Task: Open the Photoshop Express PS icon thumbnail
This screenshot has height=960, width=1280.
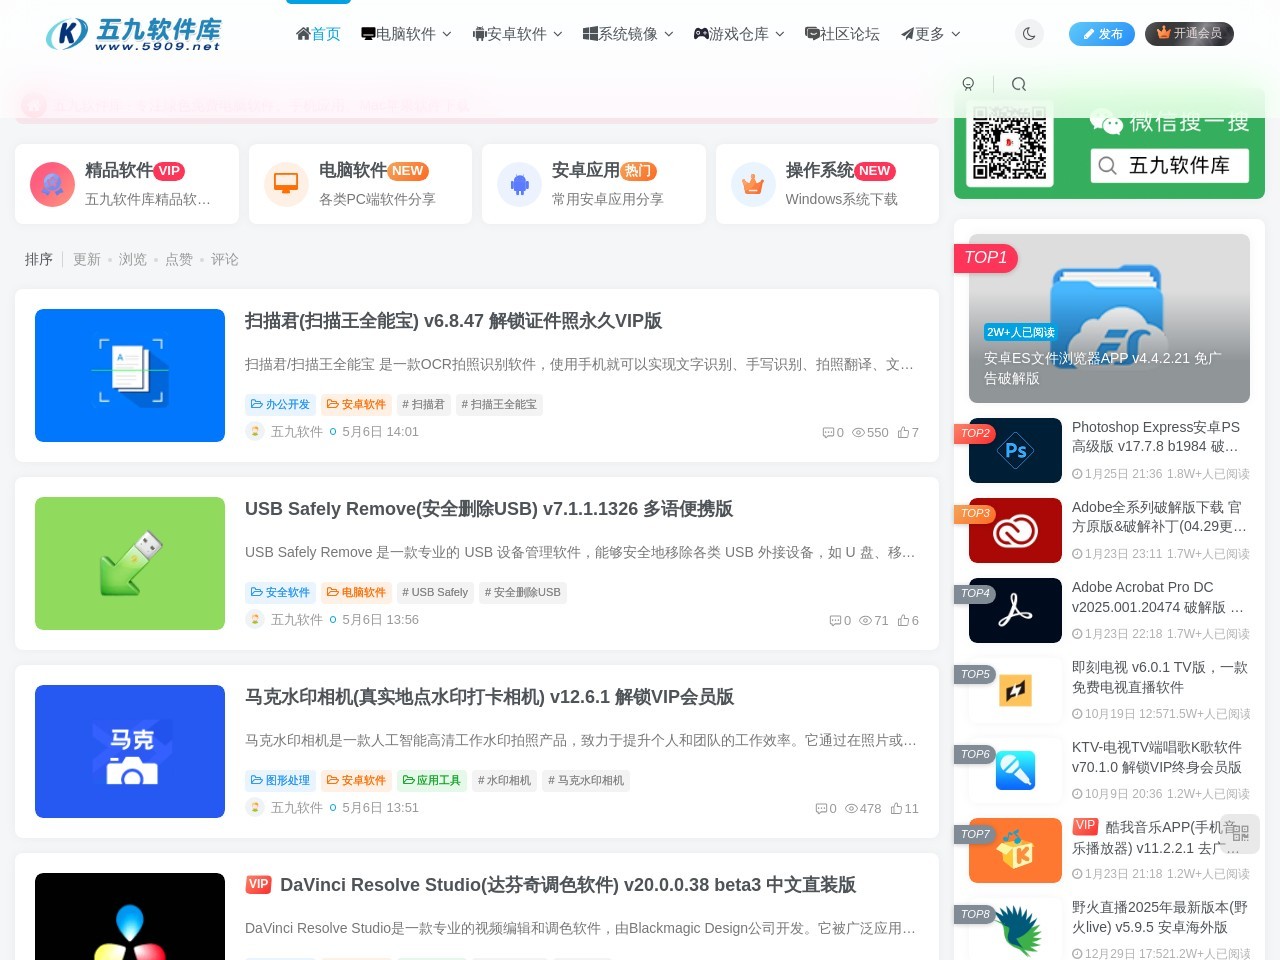Action: (1015, 450)
